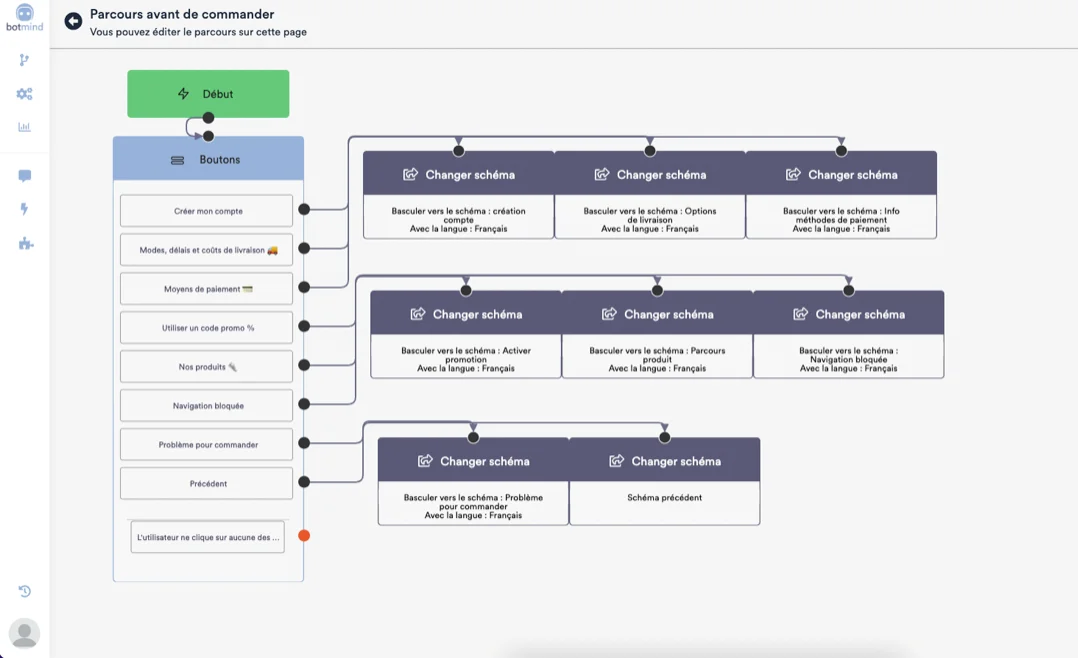1078x658 pixels.
Task: Click the 'Navigation bloquée' button option
Action: (x=207, y=406)
